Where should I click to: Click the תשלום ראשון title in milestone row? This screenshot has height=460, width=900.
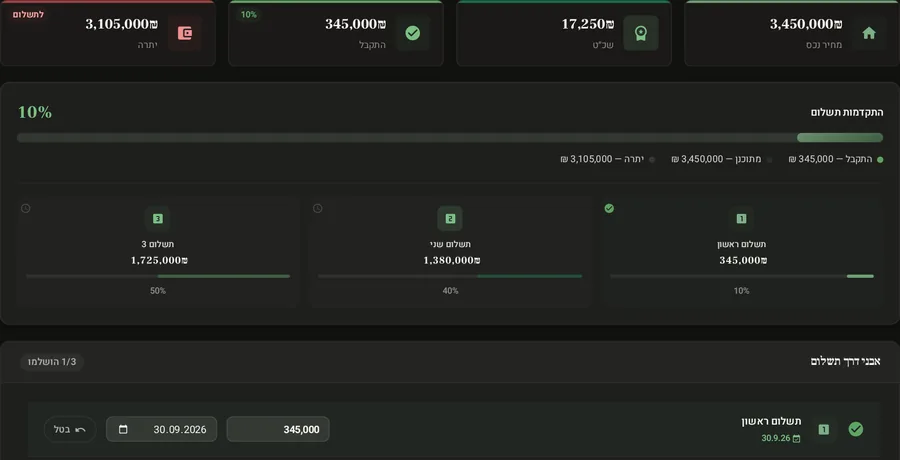771,422
